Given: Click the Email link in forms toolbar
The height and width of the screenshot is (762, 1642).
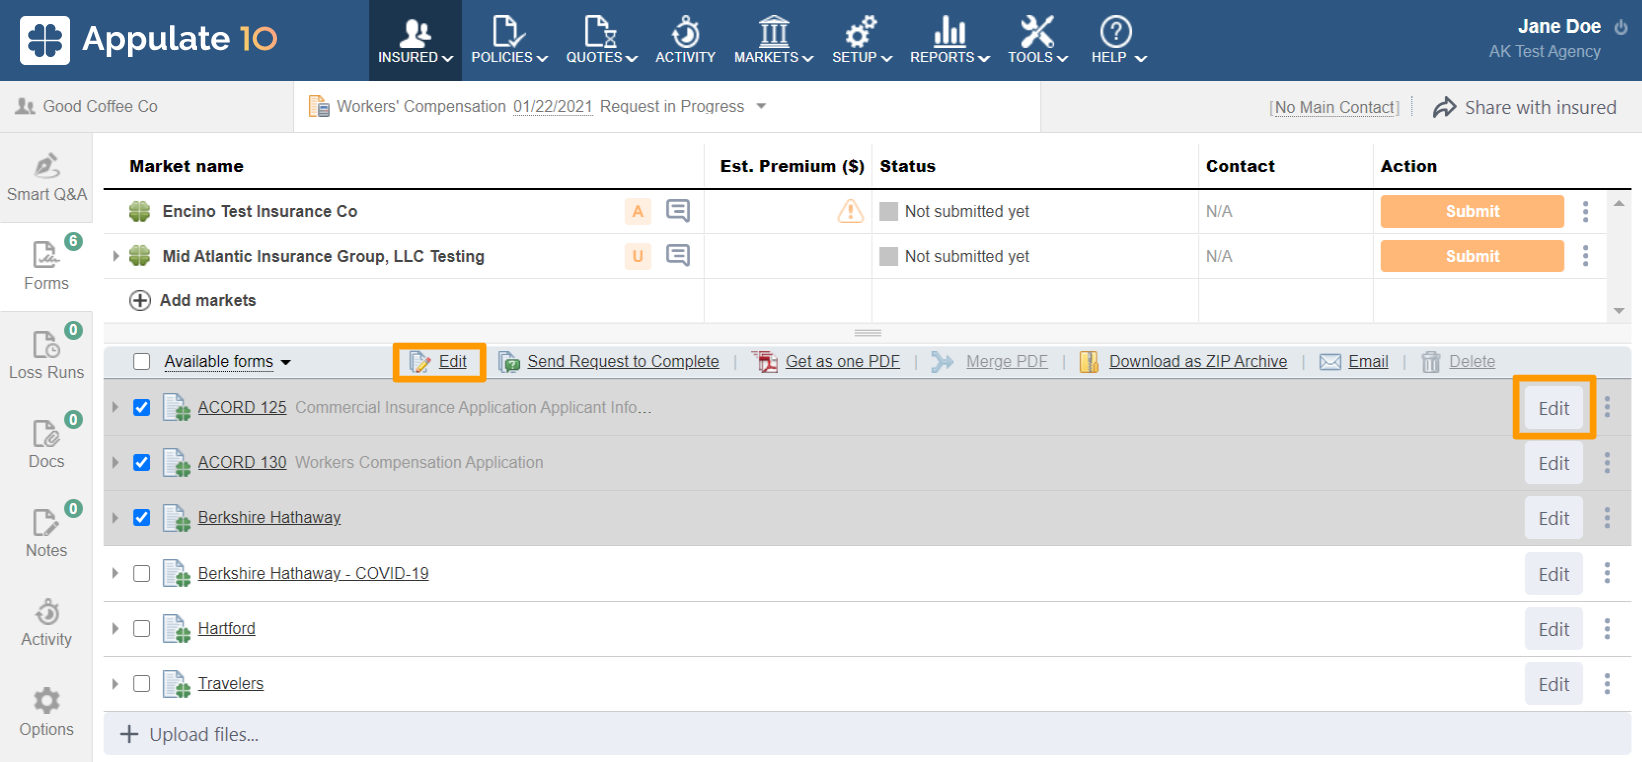Looking at the screenshot, I should (x=1368, y=362).
